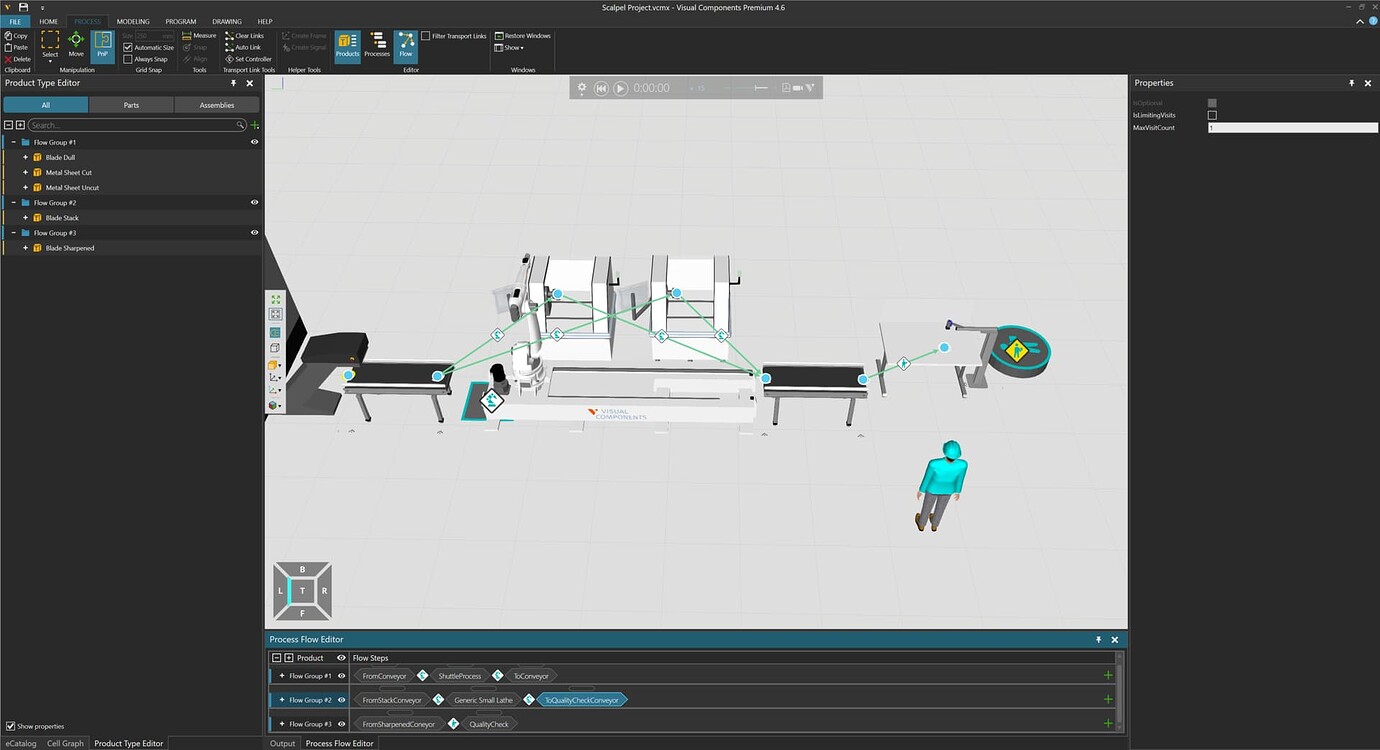Click the Product Type Editor search field

130,124
